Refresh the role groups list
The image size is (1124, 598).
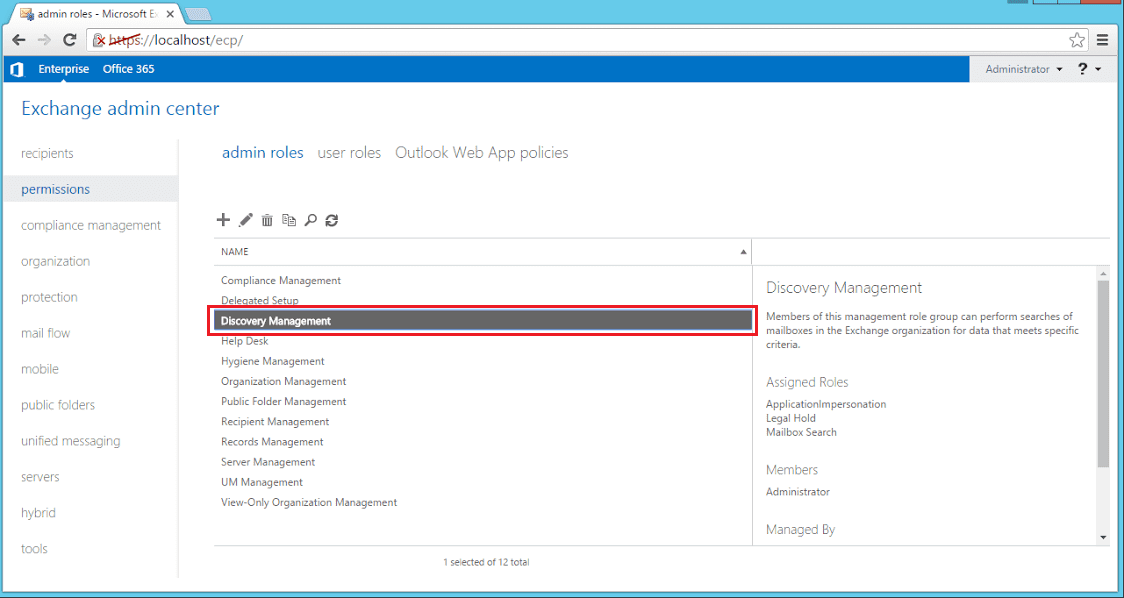(332, 220)
